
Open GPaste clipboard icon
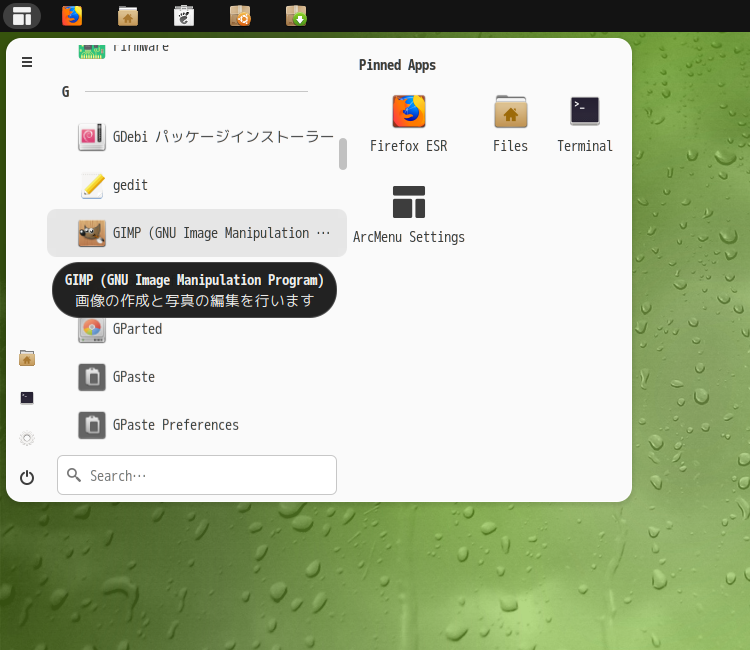(x=92, y=377)
